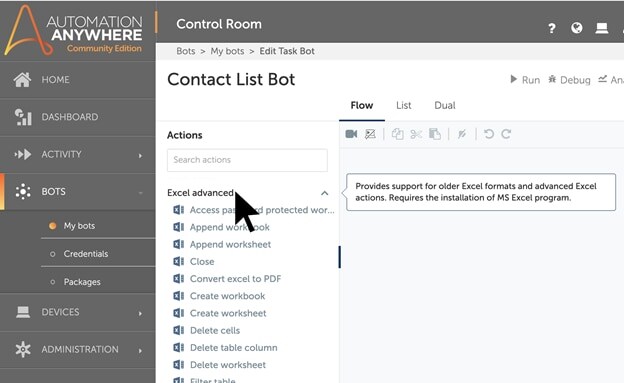Click the Run button
This screenshot has width=624, height=383.
click(525, 80)
